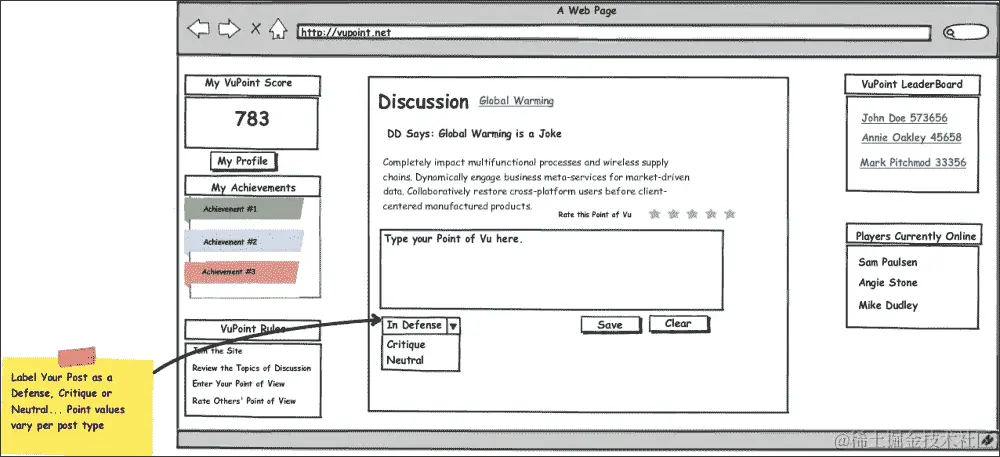This screenshot has height=457, width=1000.
Task: Open the In Defense dropdown arrow
Action: click(x=453, y=326)
